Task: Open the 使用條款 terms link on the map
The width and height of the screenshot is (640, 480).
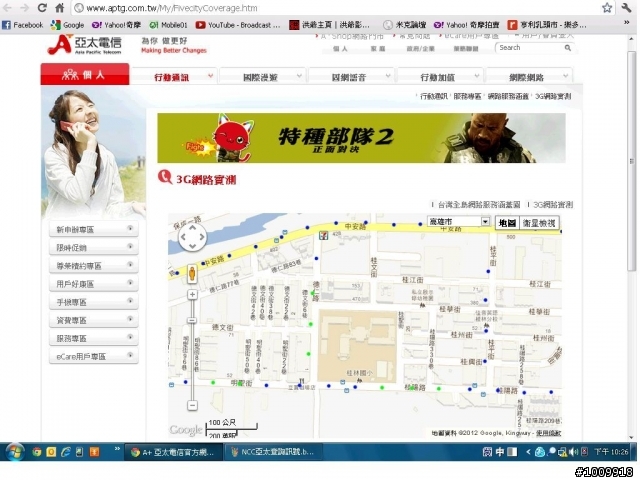Action: (548, 433)
